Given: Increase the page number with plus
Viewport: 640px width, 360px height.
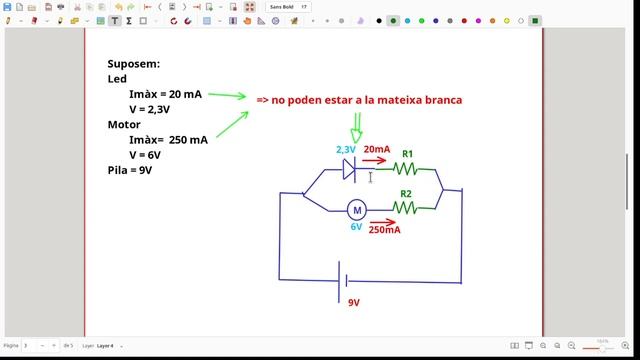Looking at the screenshot, I should (53, 346).
